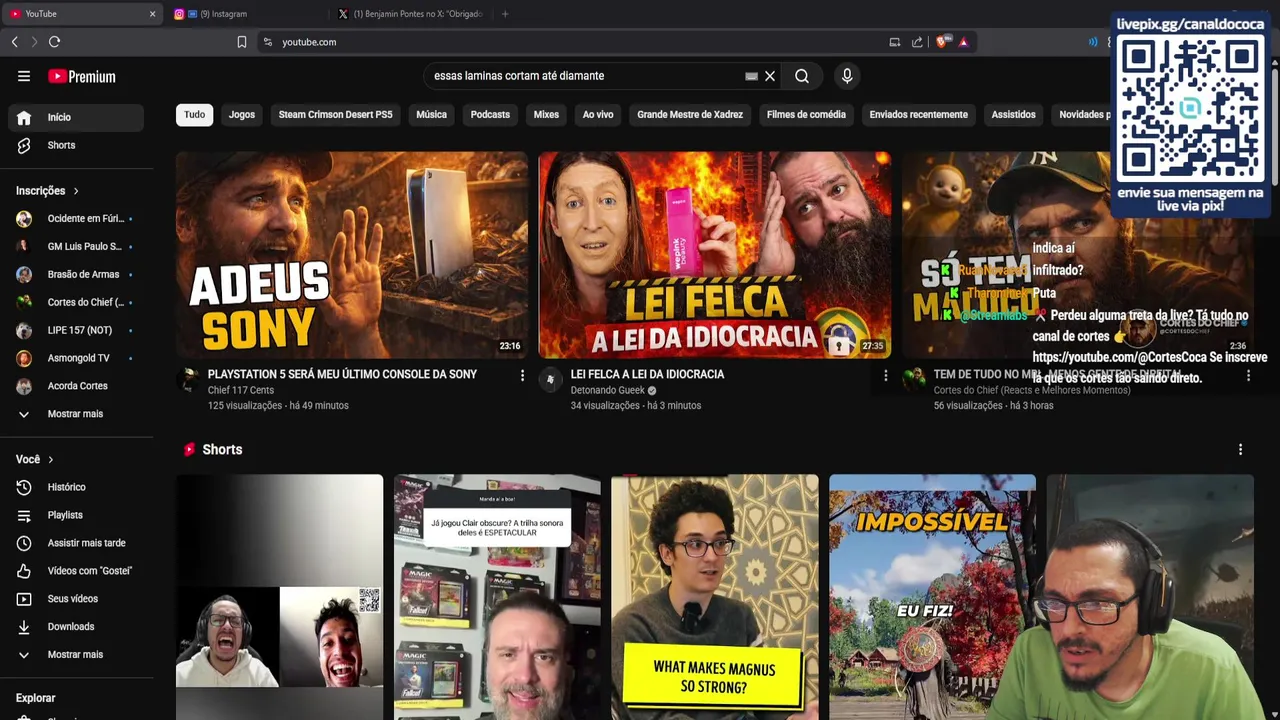Click the Chief 117 Cents channel avatar

click(187, 379)
